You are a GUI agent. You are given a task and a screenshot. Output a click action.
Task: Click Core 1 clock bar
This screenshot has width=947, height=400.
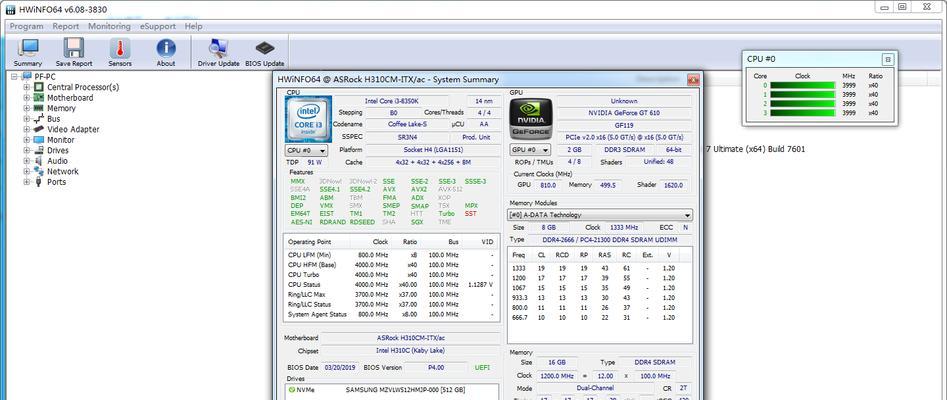802,94
